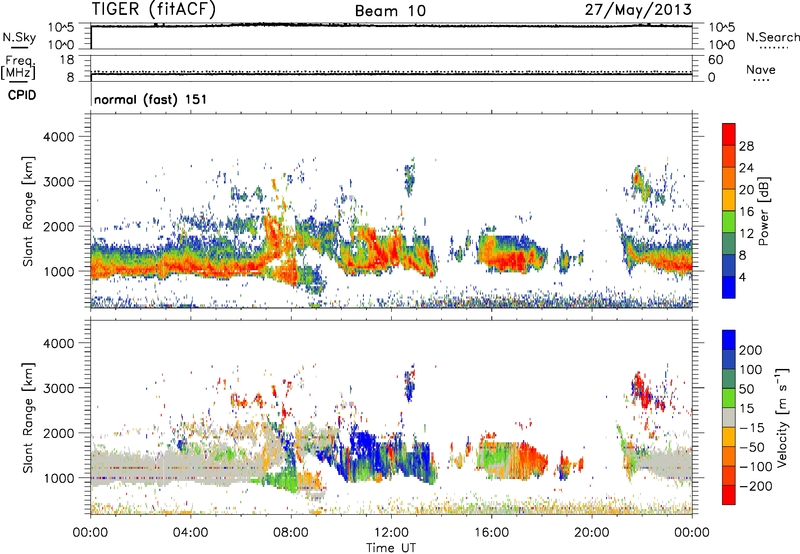
Task: Click the power colorbar value "16"
Action: [746, 212]
